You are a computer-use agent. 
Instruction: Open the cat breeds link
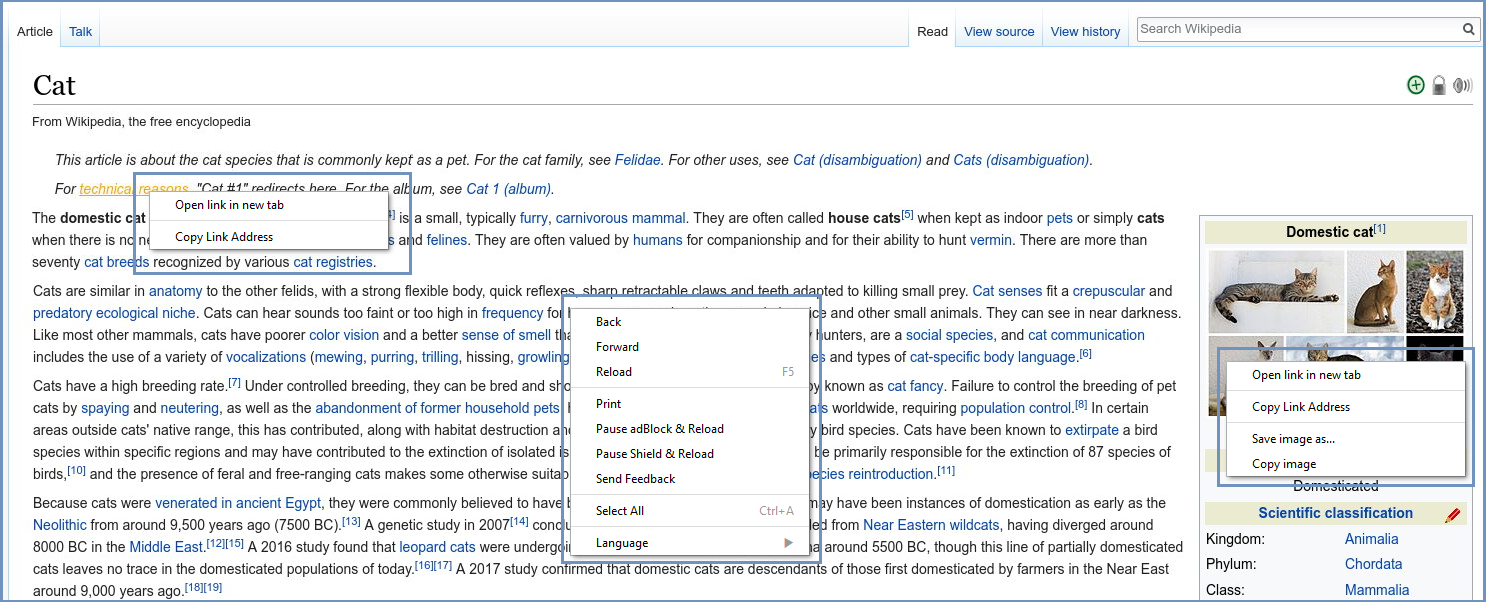click(116, 262)
